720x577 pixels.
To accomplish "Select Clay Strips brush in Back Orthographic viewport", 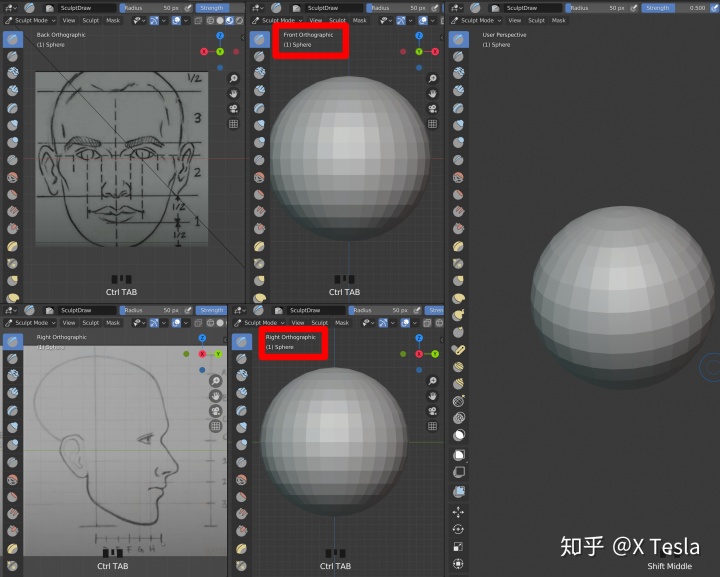I will [x=13, y=90].
